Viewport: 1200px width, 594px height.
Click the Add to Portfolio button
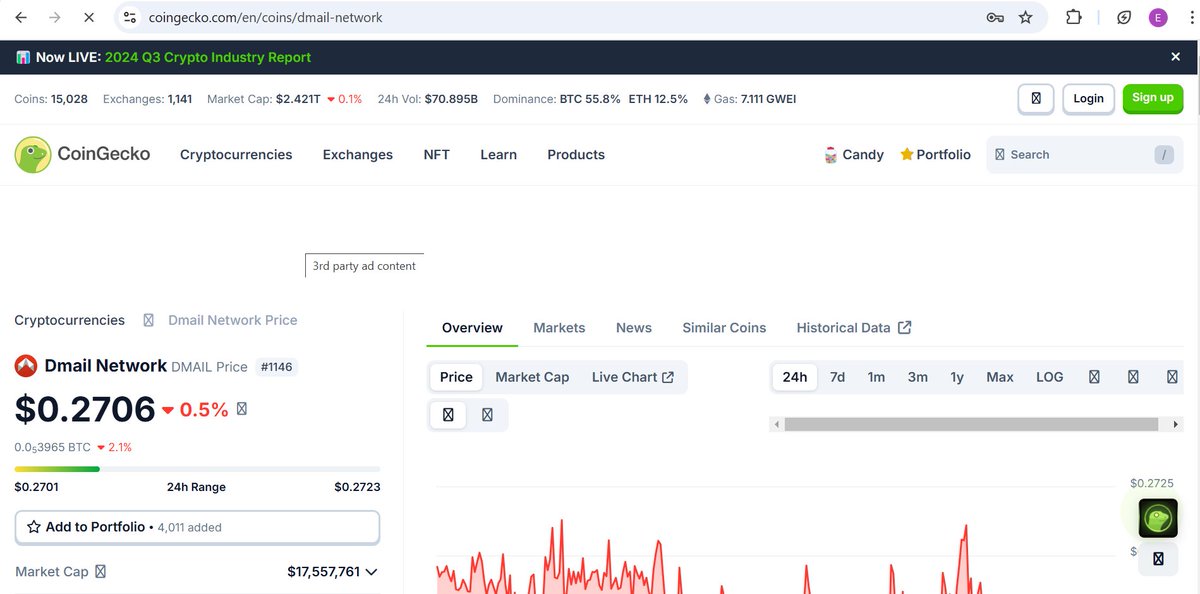point(197,527)
